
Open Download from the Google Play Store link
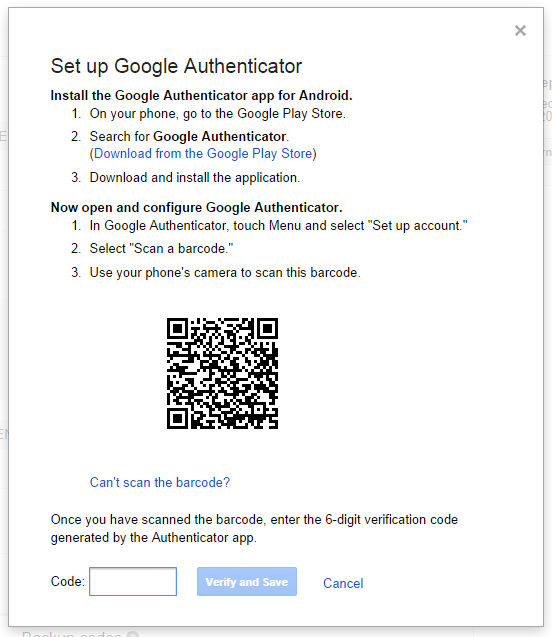click(205, 154)
